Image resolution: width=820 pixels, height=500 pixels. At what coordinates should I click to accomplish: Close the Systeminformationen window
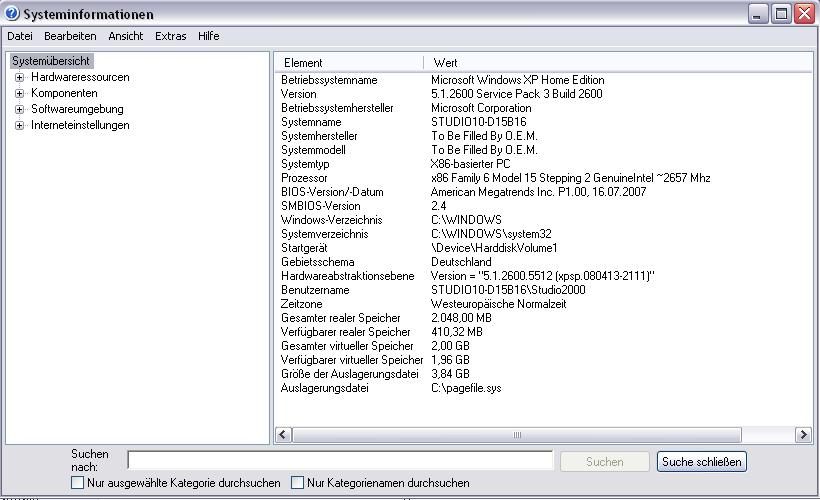click(805, 14)
